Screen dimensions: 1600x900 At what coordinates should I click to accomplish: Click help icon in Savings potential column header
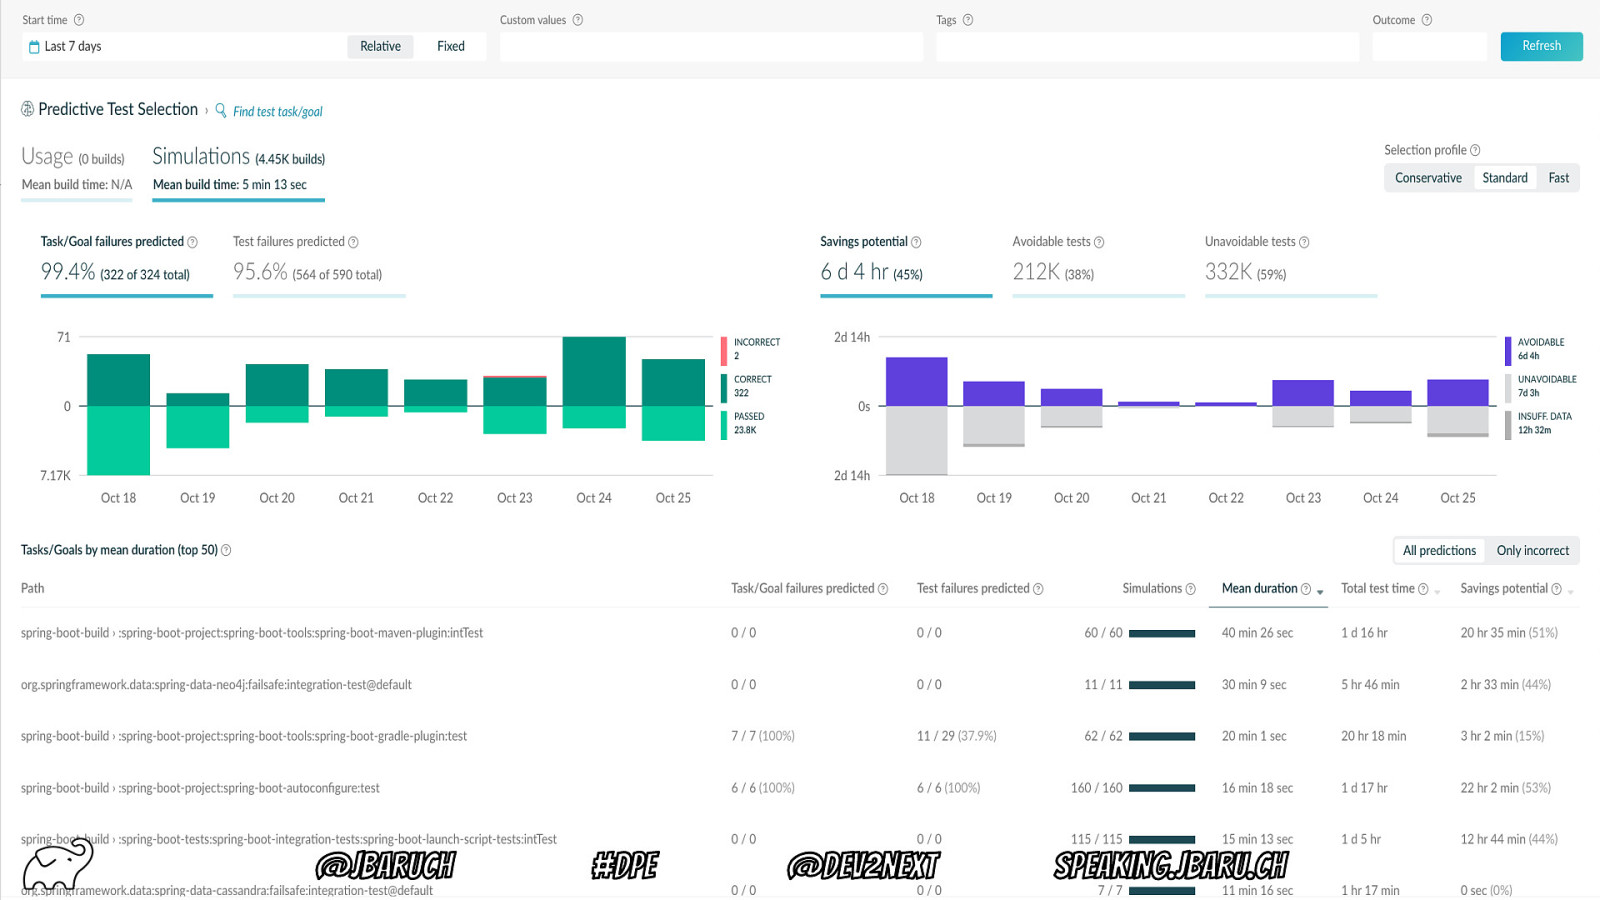(1556, 589)
